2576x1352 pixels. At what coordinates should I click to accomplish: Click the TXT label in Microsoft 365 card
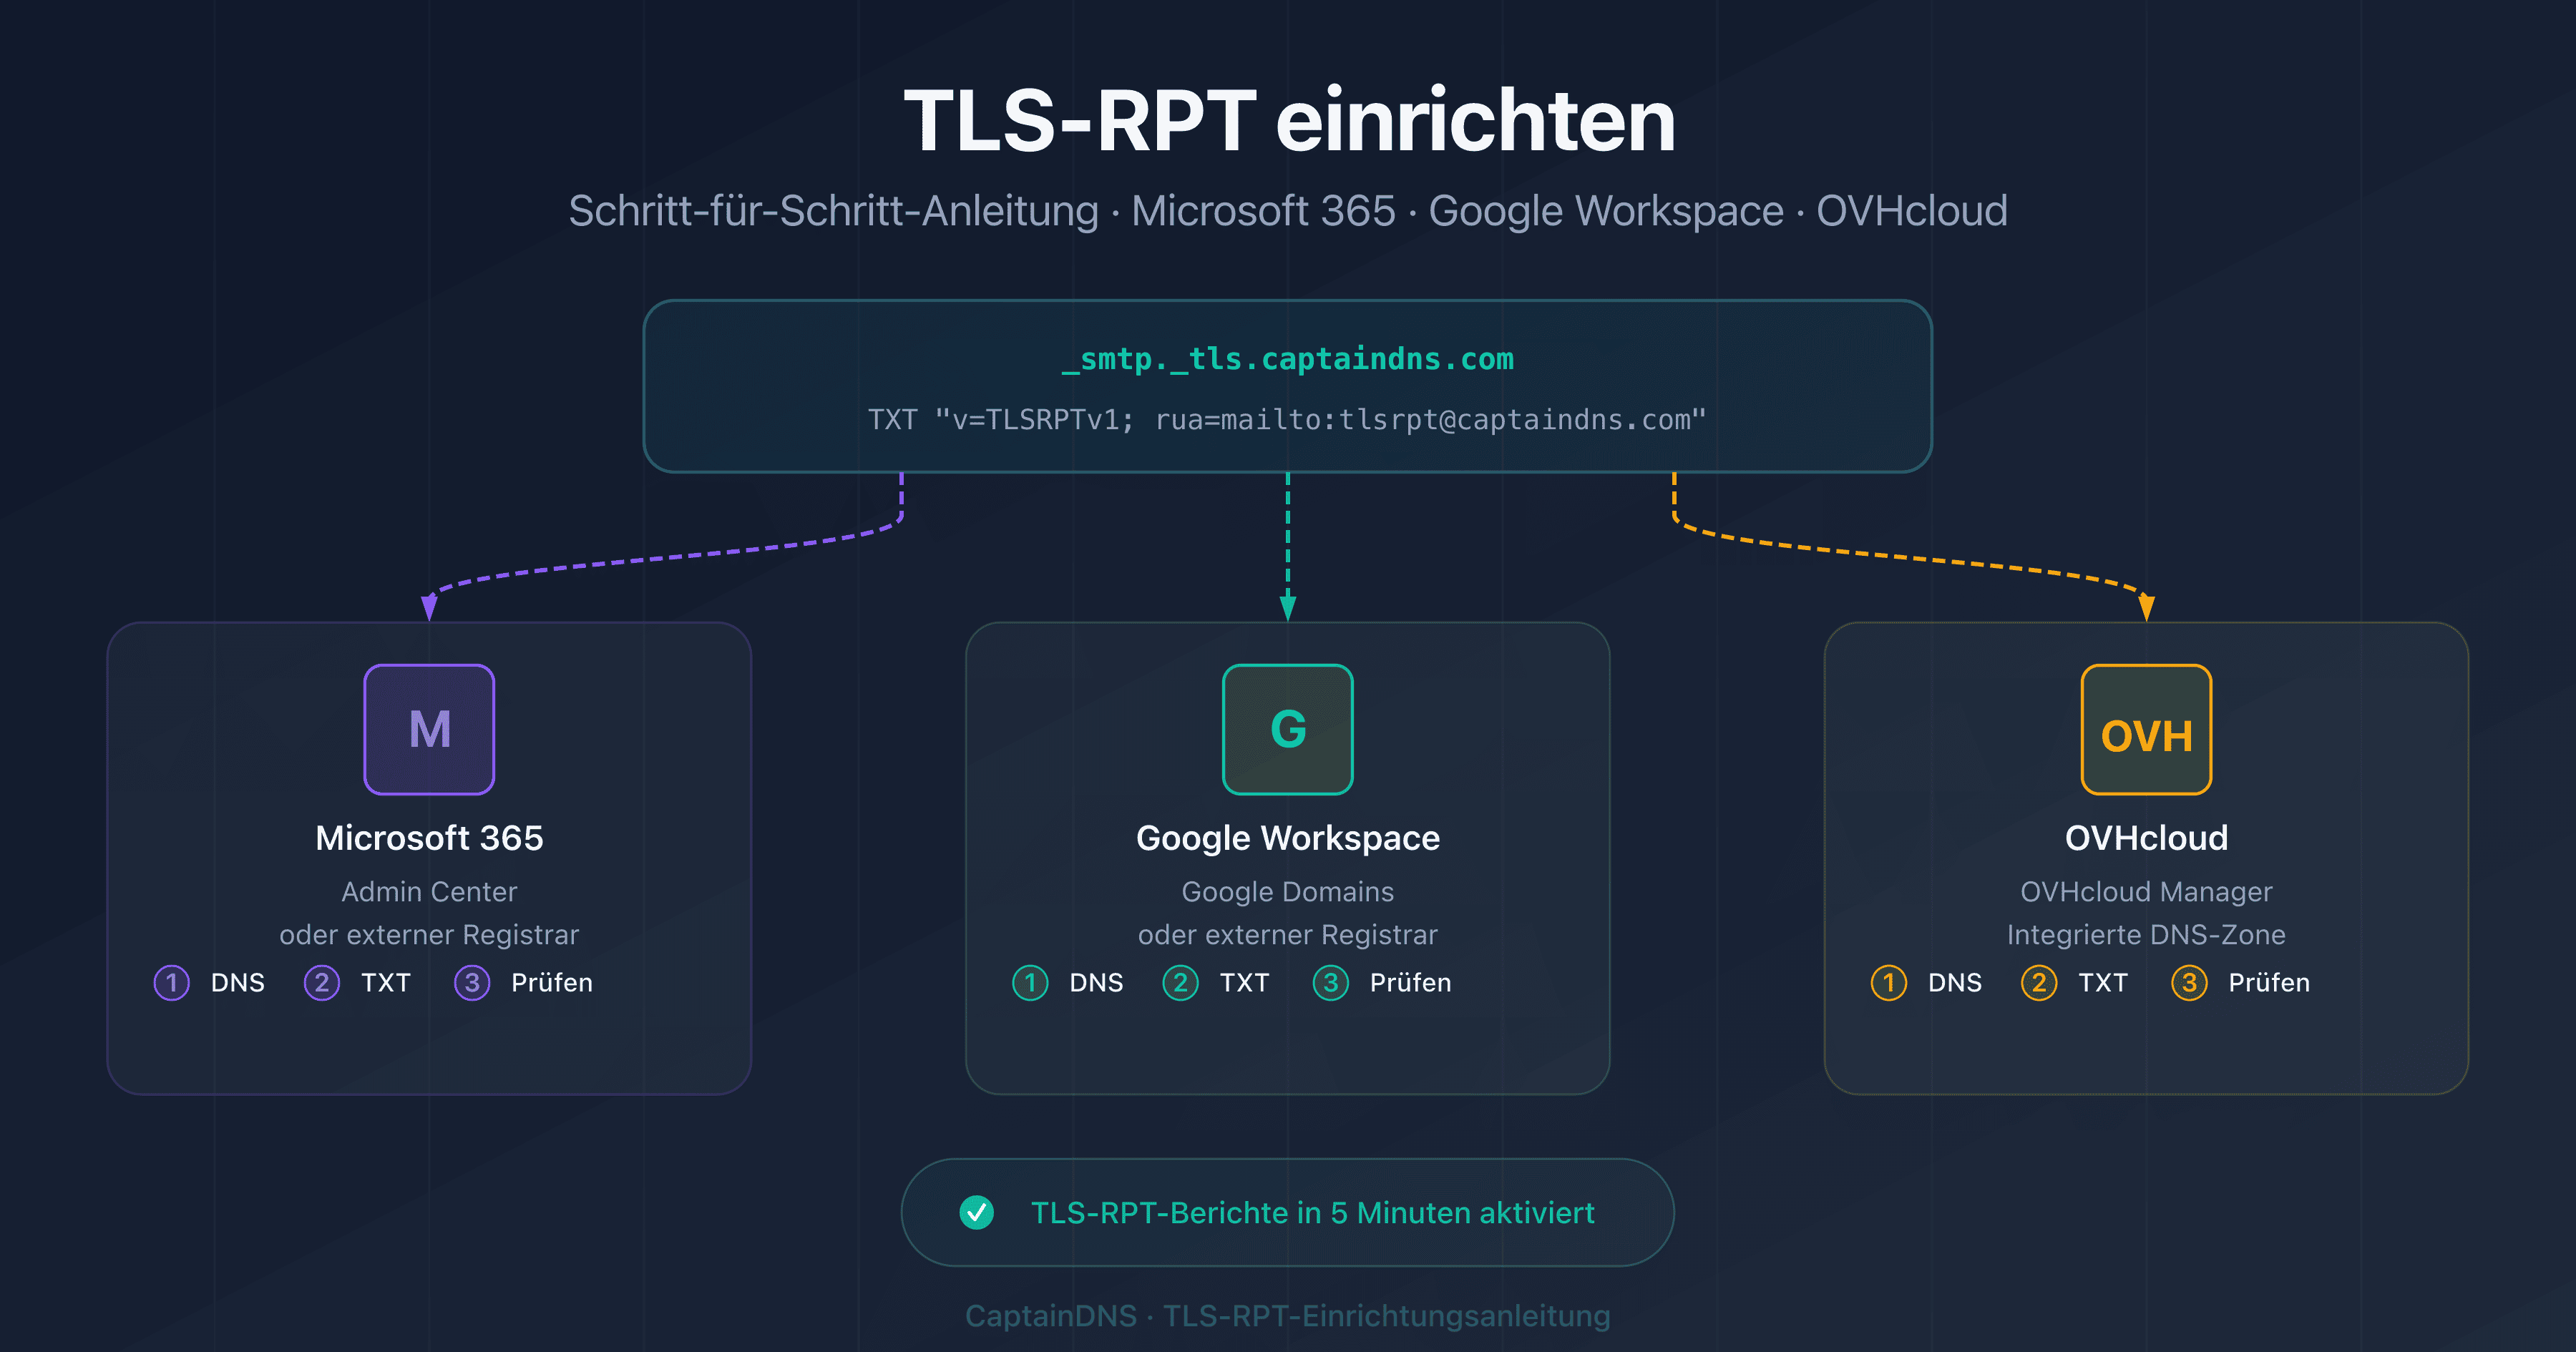386,982
